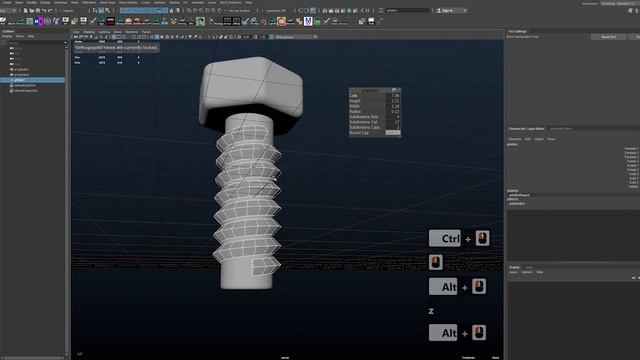The image size is (640, 360).
Task: Click the status line search field
Action: tap(407, 11)
